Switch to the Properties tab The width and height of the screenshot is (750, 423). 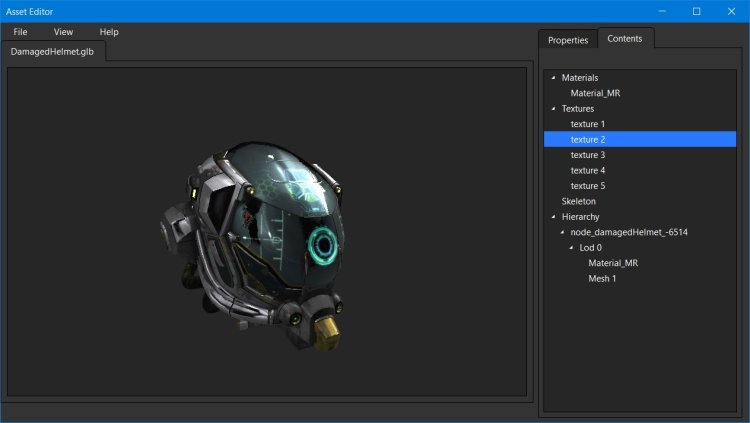tap(567, 40)
